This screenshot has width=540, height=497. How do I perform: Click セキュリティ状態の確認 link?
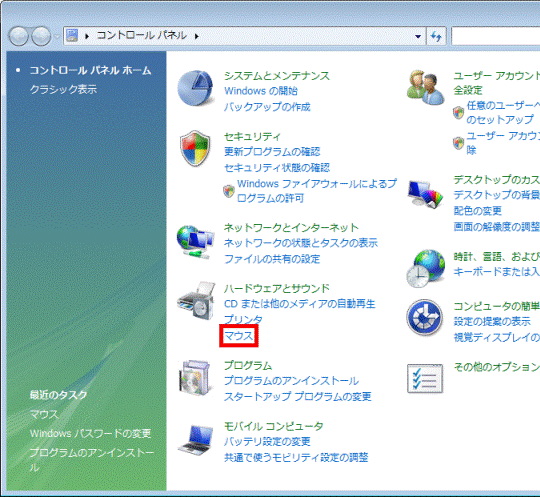coord(277,168)
